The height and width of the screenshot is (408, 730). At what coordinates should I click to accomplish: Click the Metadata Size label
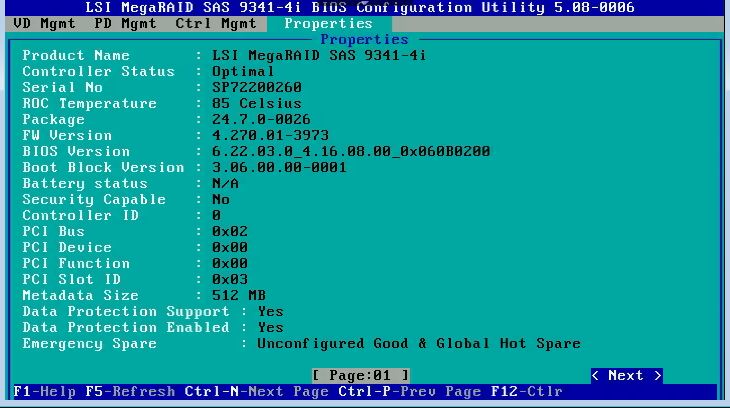point(81,295)
